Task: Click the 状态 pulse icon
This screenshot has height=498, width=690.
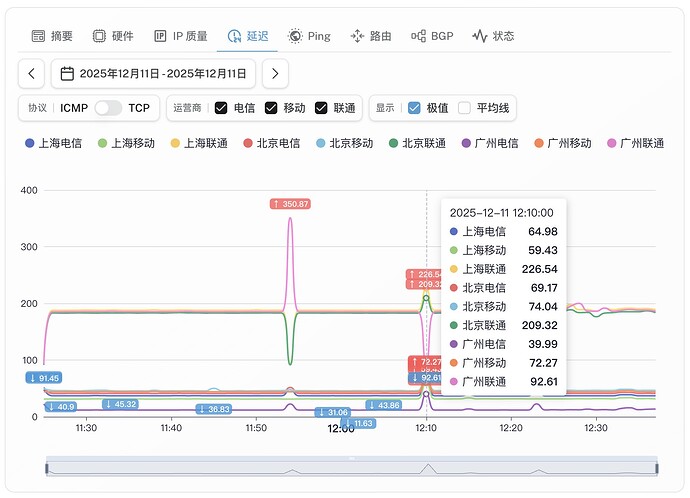Action: [x=480, y=36]
